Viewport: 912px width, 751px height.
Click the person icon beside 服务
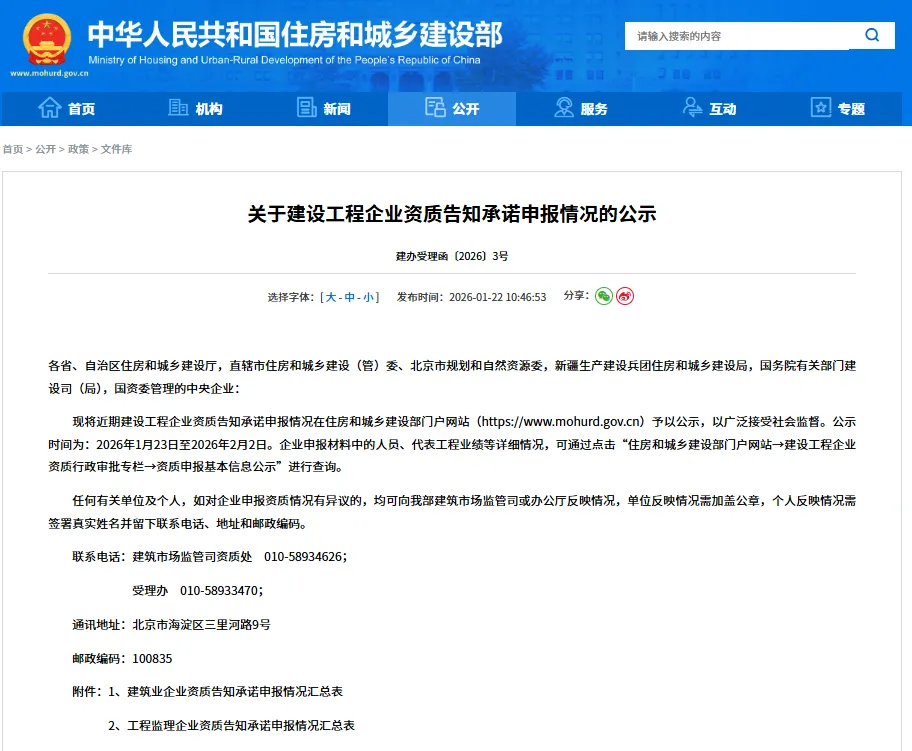click(564, 108)
